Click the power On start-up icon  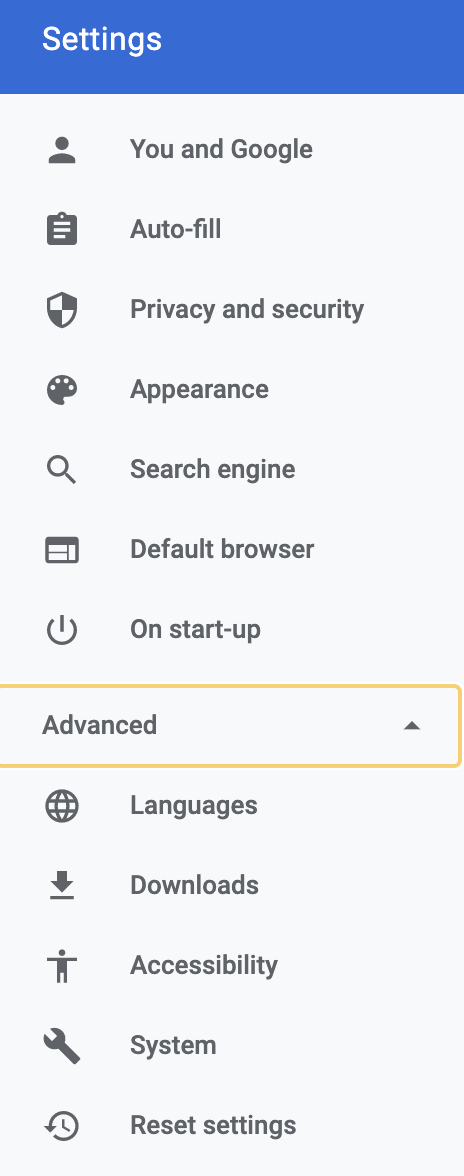point(62,629)
